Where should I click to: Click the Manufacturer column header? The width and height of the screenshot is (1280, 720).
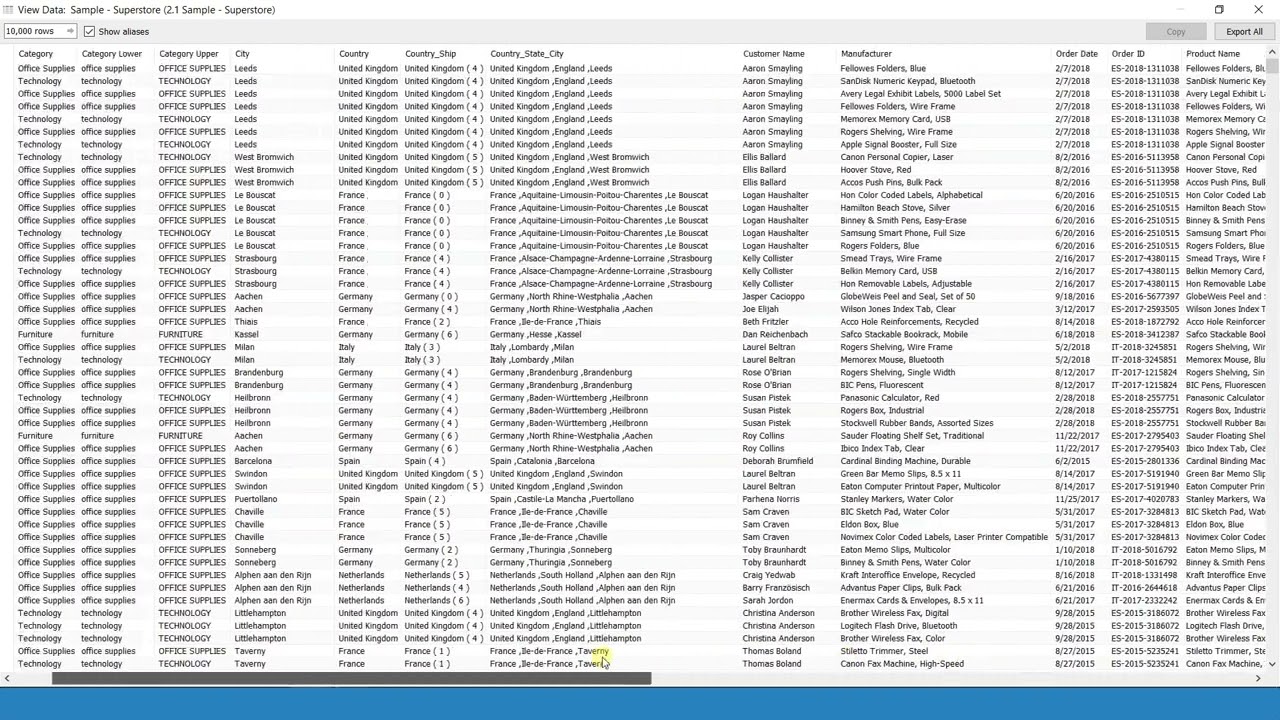click(x=866, y=54)
